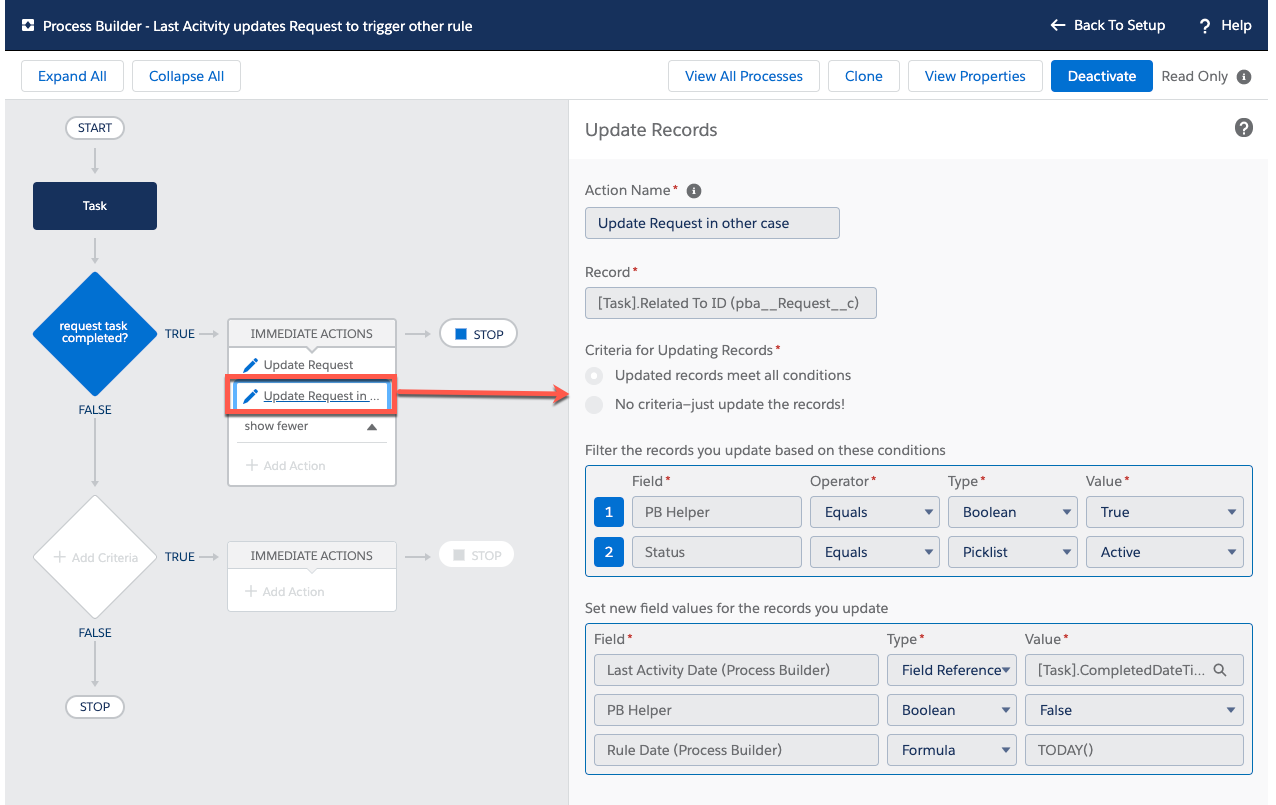This screenshot has height=805, width=1276.
Task: Click View All Processes
Action: (x=743, y=75)
